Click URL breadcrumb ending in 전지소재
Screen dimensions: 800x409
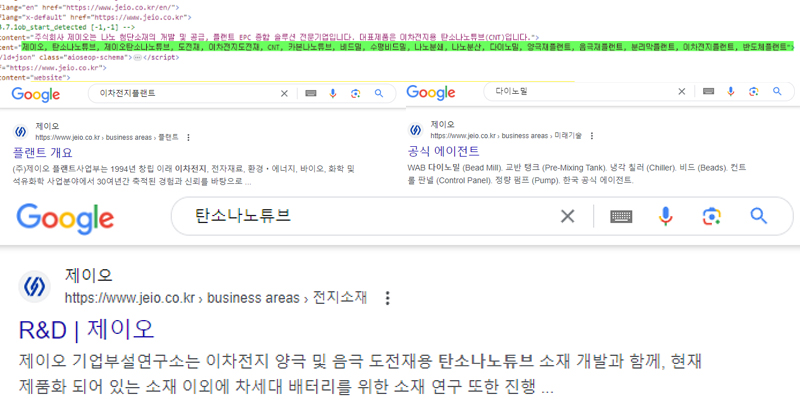[215, 298]
